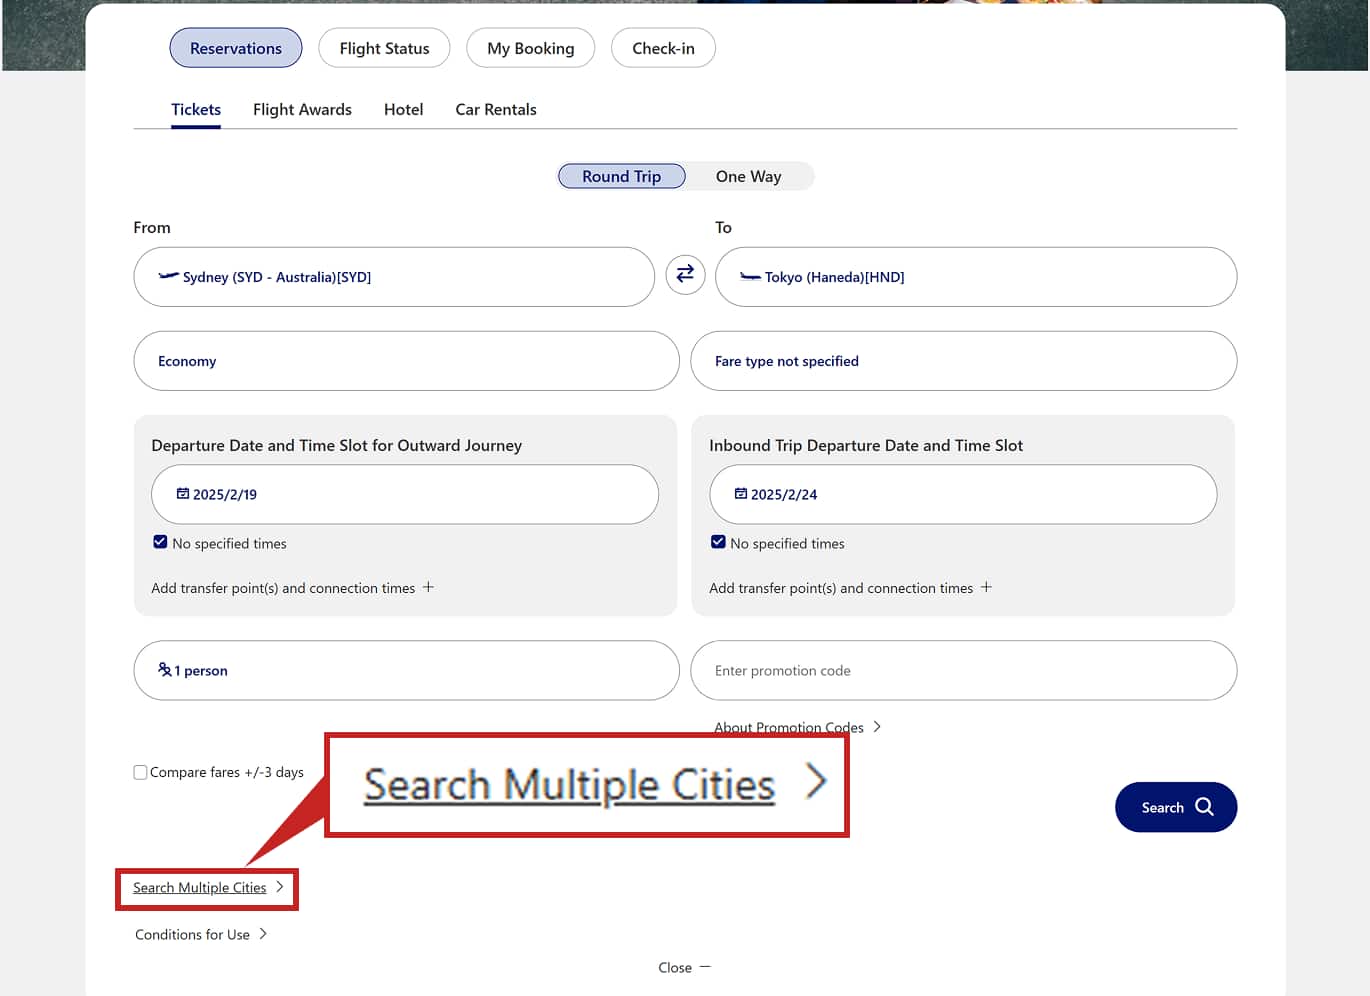Click the outbound departure calendar icon
Image resolution: width=1370 pixels, height=996 pixels.
(183, 494)
